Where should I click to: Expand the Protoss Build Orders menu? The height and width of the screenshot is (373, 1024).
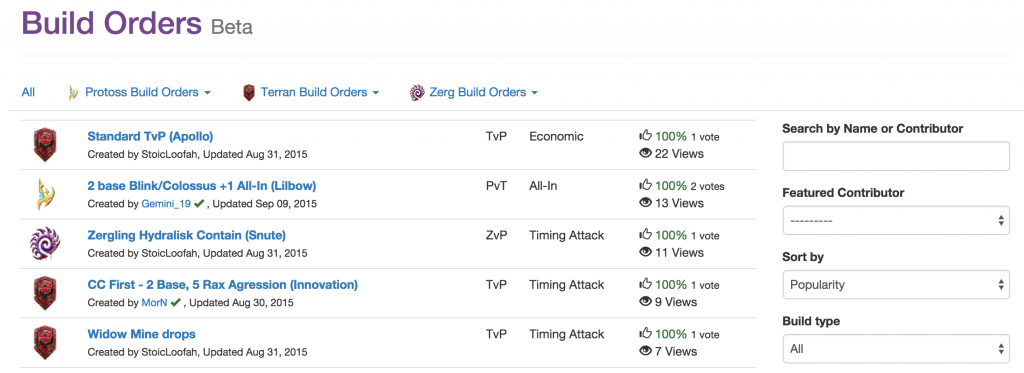139,92
